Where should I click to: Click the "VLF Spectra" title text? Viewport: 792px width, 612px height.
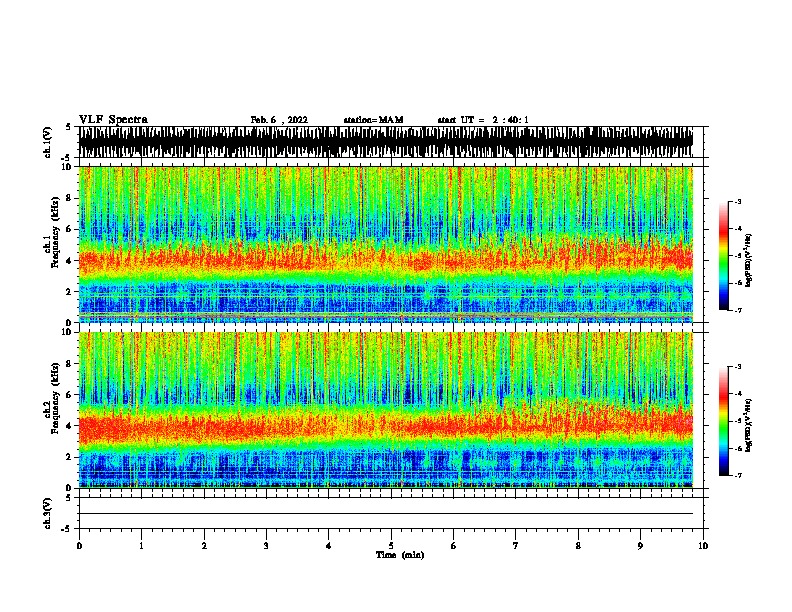pos(113,120)
